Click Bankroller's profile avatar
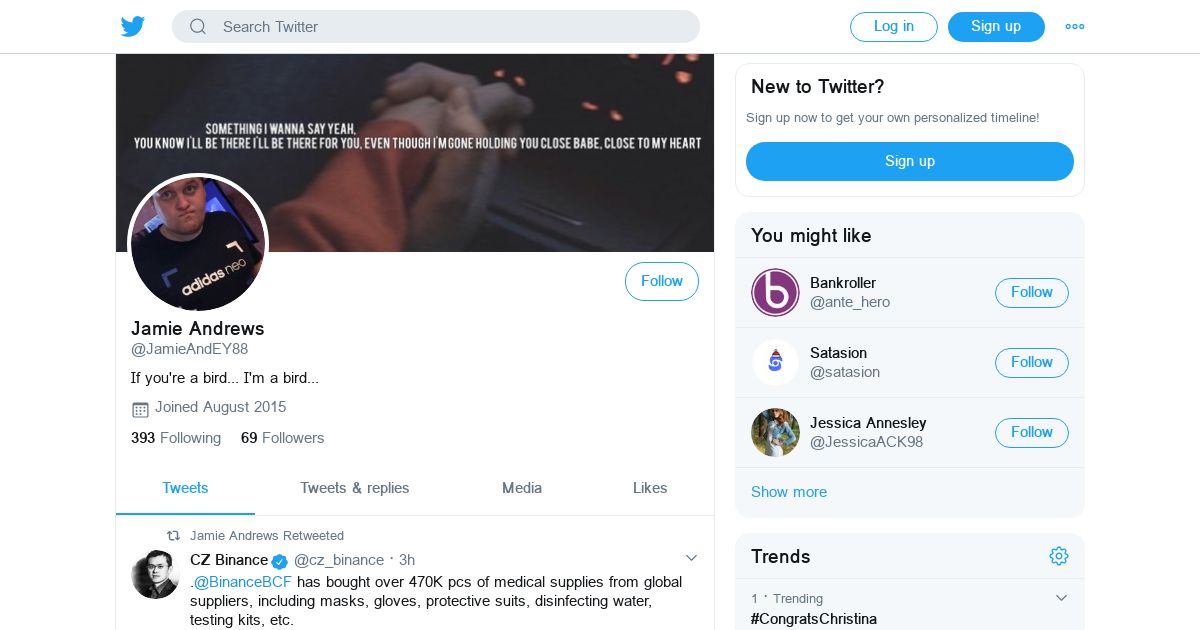 pos(775,292)
